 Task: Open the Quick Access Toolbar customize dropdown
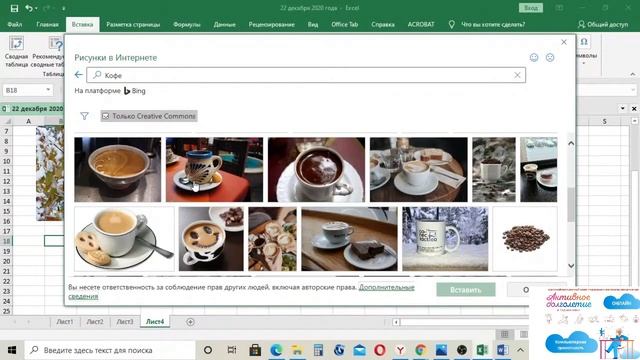coord(64,9)
